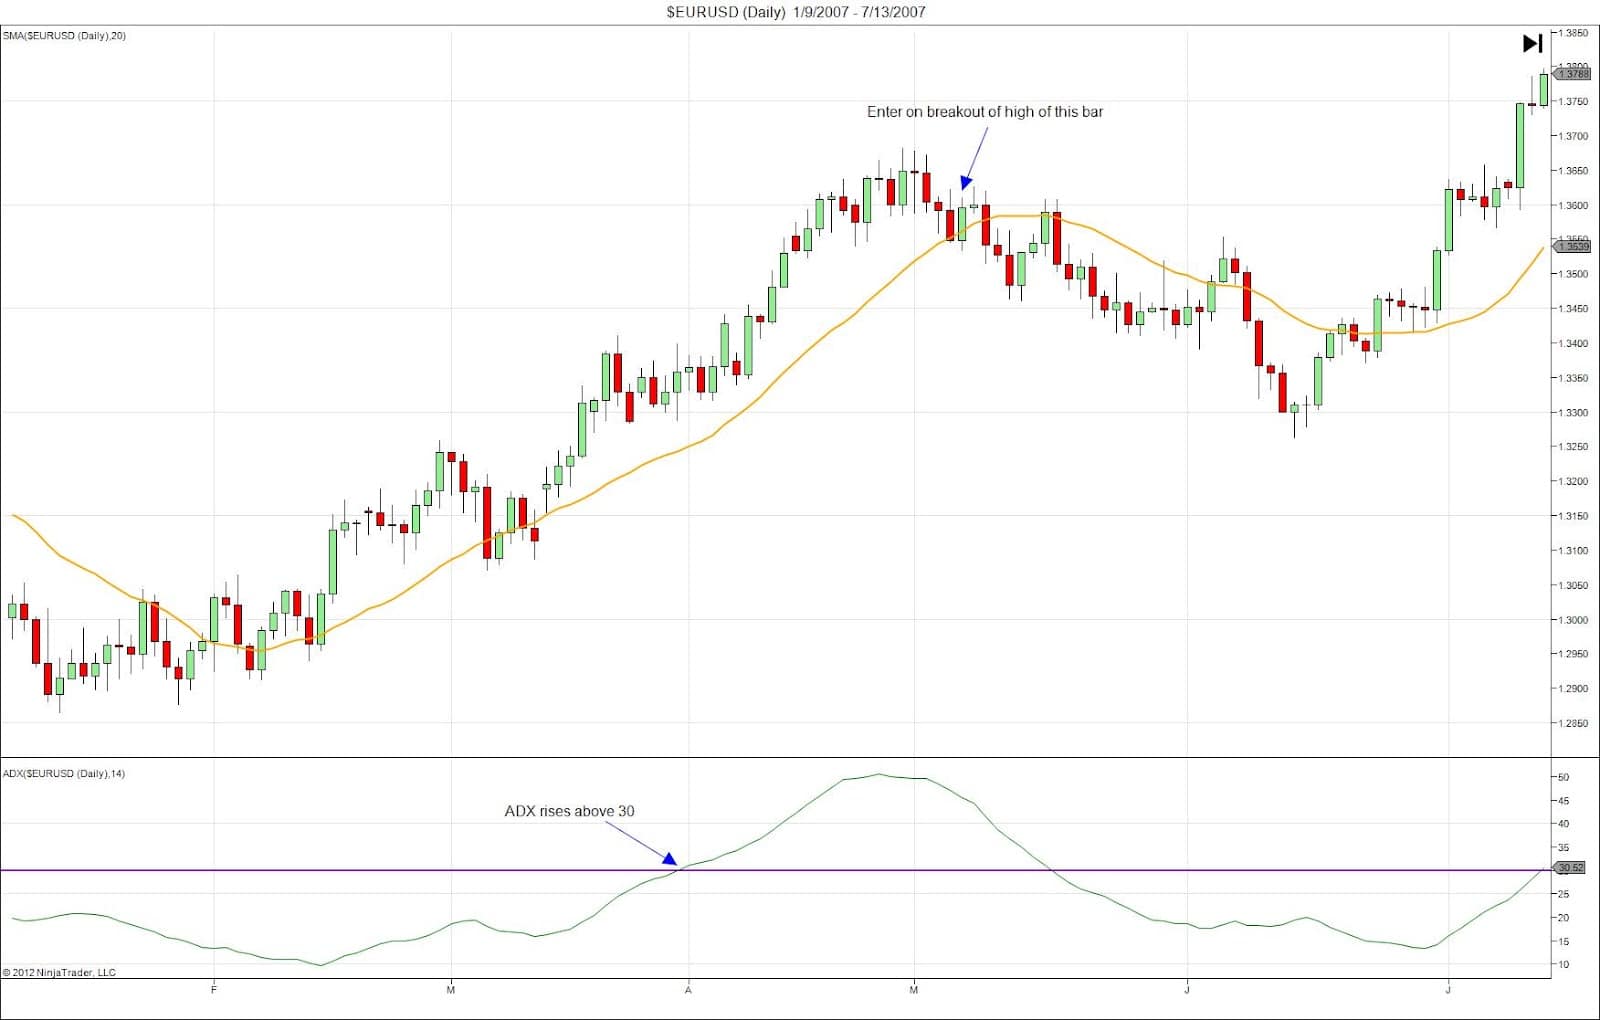Click the annotation about breakout entry

coord(986,113)
